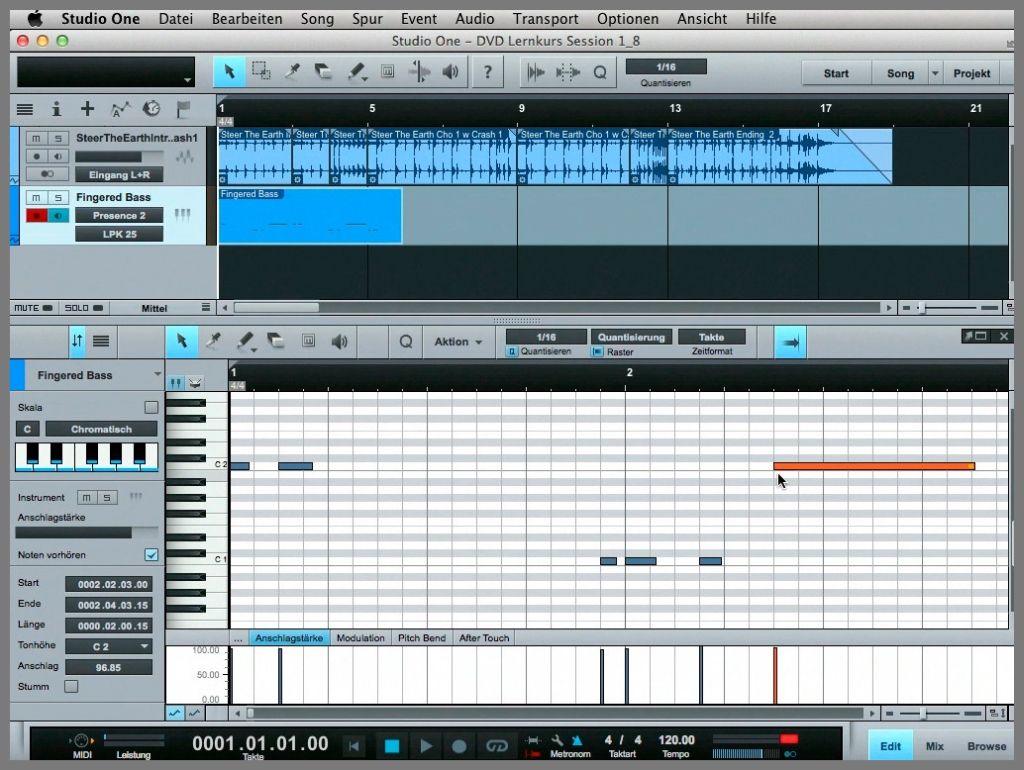
Task: Choose the split tool in the main toolbar
Action: (x=292, y=71)
